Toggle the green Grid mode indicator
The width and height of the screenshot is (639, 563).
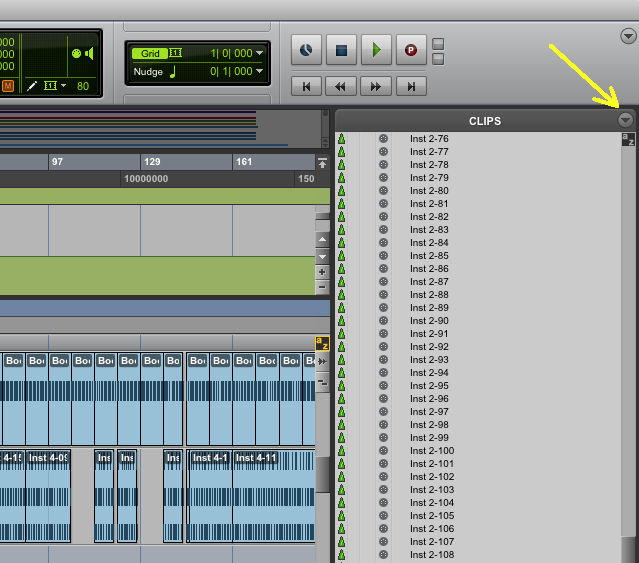point(150,53)
